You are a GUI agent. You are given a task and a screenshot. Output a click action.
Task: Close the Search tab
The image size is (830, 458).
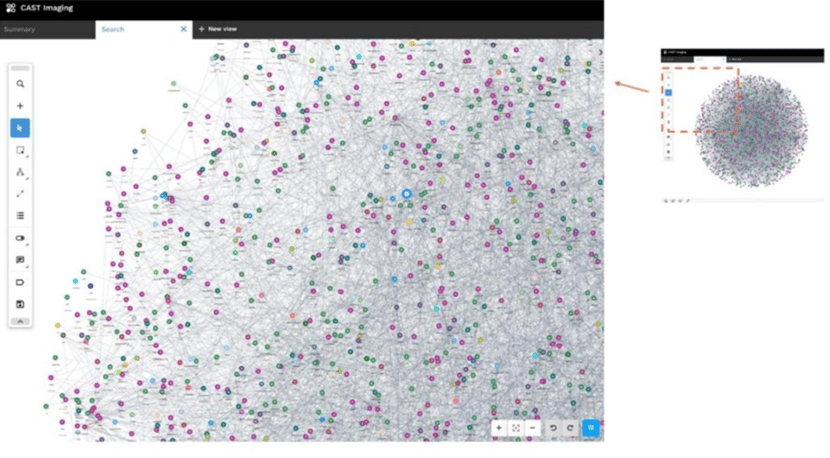coord(183,29)
